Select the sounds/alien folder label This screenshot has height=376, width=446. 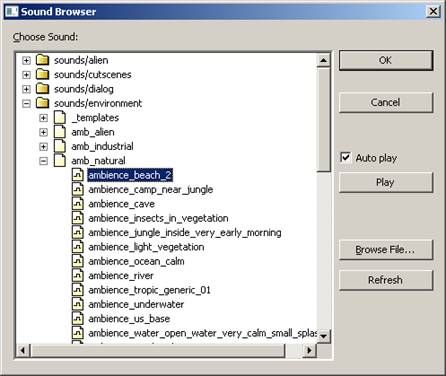click(x=81, y=60)
